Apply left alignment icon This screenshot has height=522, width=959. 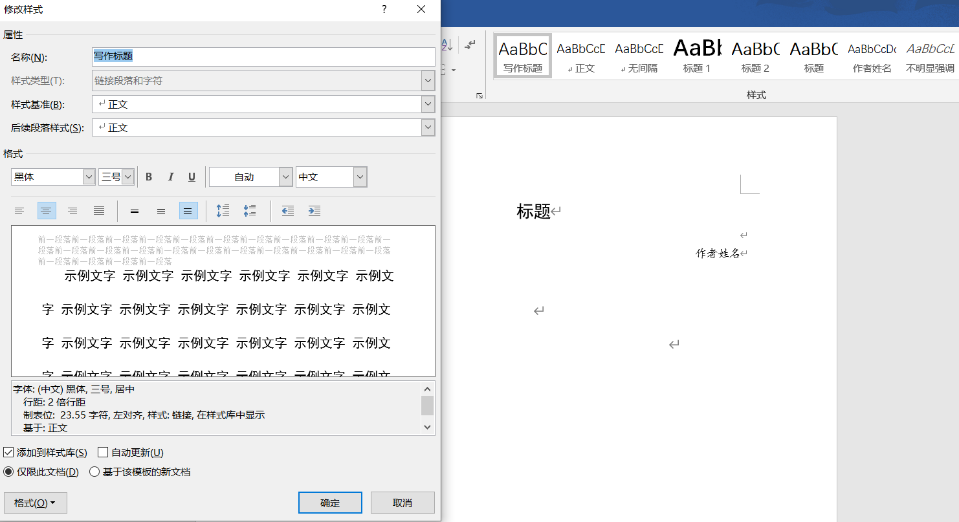[x=20, y=211]
